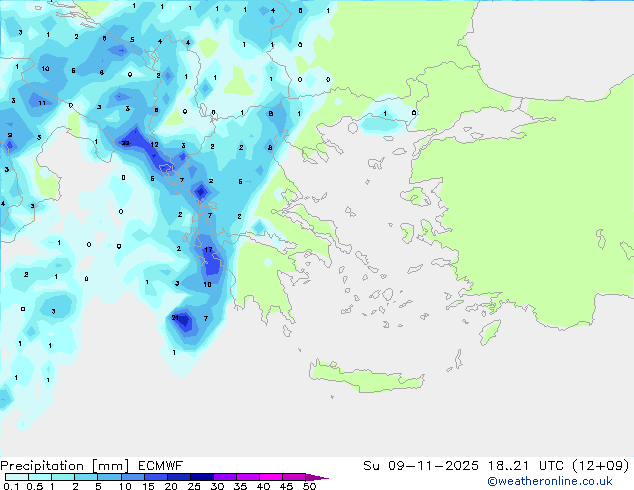Click the above-50 arrow tip on legend
This screenshot has height=490, width=634.
click(317, 477)
